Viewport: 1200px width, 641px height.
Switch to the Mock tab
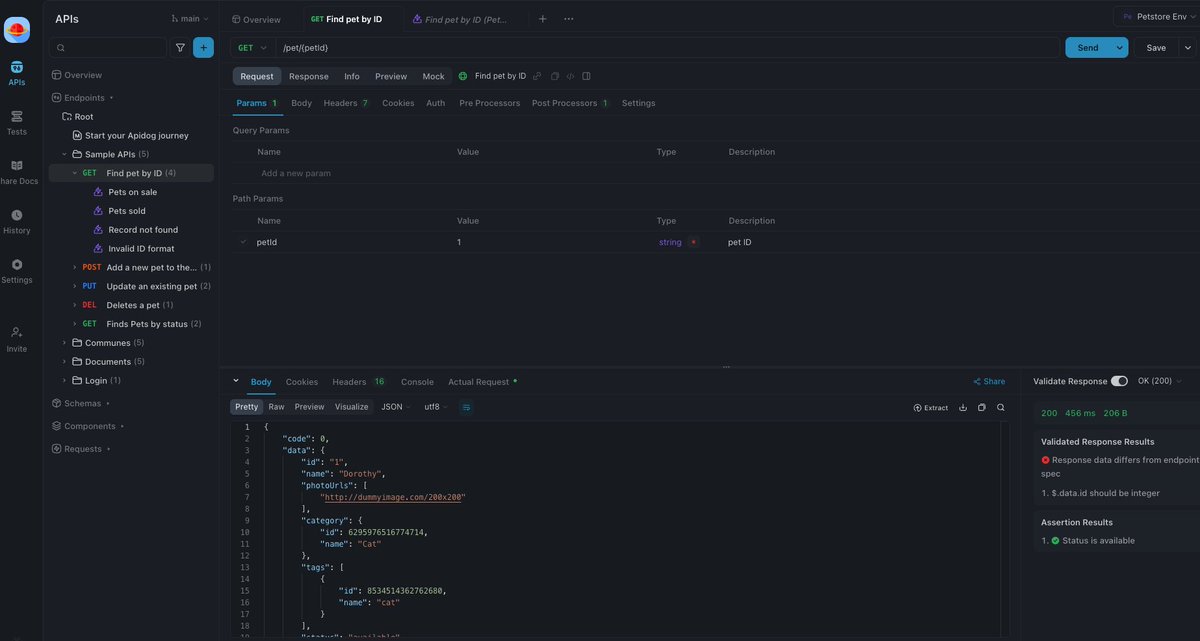tap(433, 76)
